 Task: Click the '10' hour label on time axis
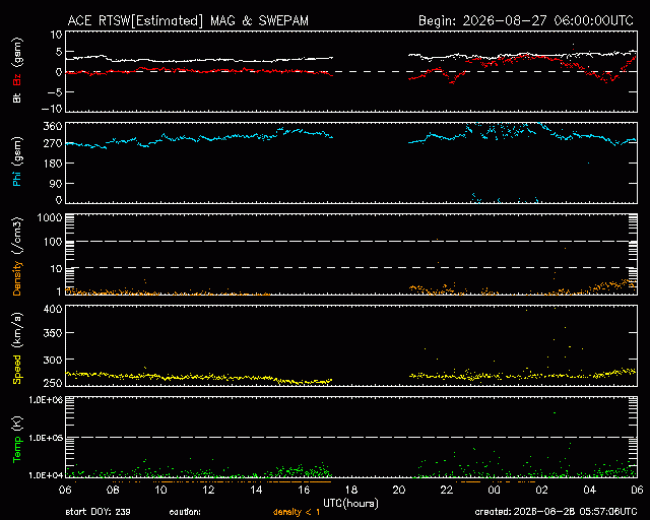(x=161, y=490)
